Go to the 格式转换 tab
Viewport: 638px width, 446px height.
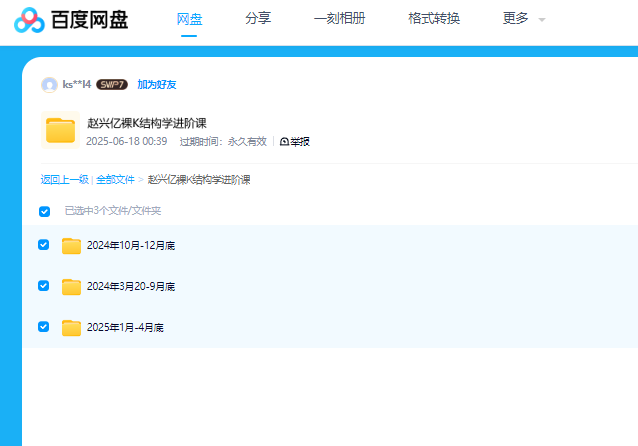[x=434, y=18]
